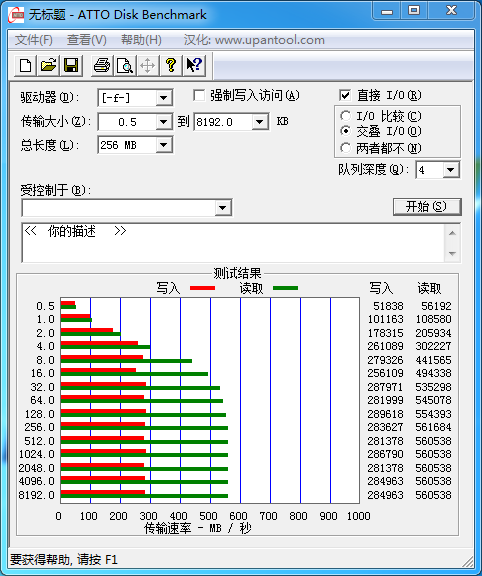
Task: Click the 汉化: www.upantool.com menu entry
Action: point(254,40)
